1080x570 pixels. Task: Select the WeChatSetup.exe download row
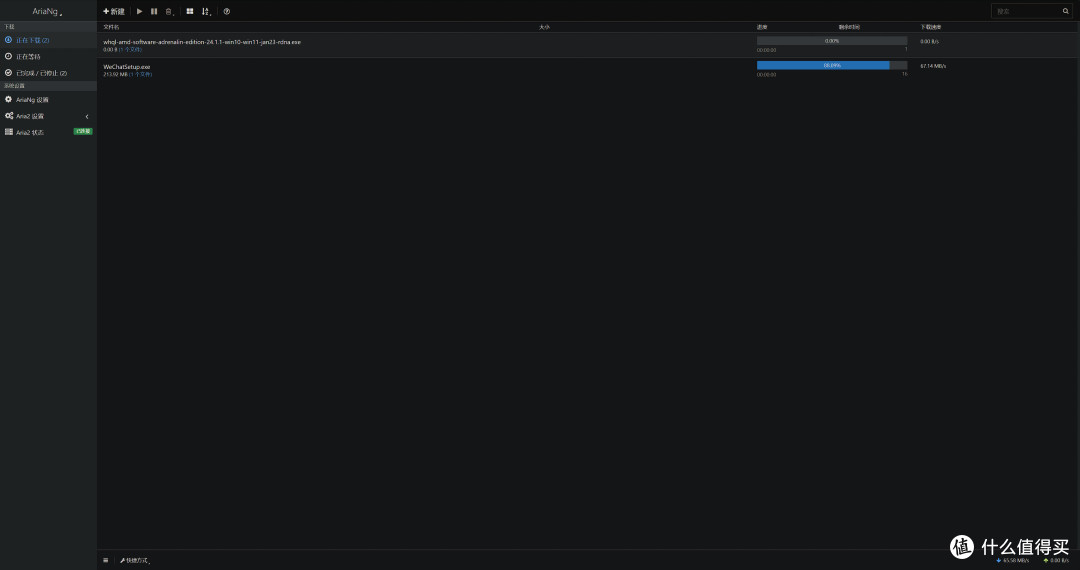[588, 70]
